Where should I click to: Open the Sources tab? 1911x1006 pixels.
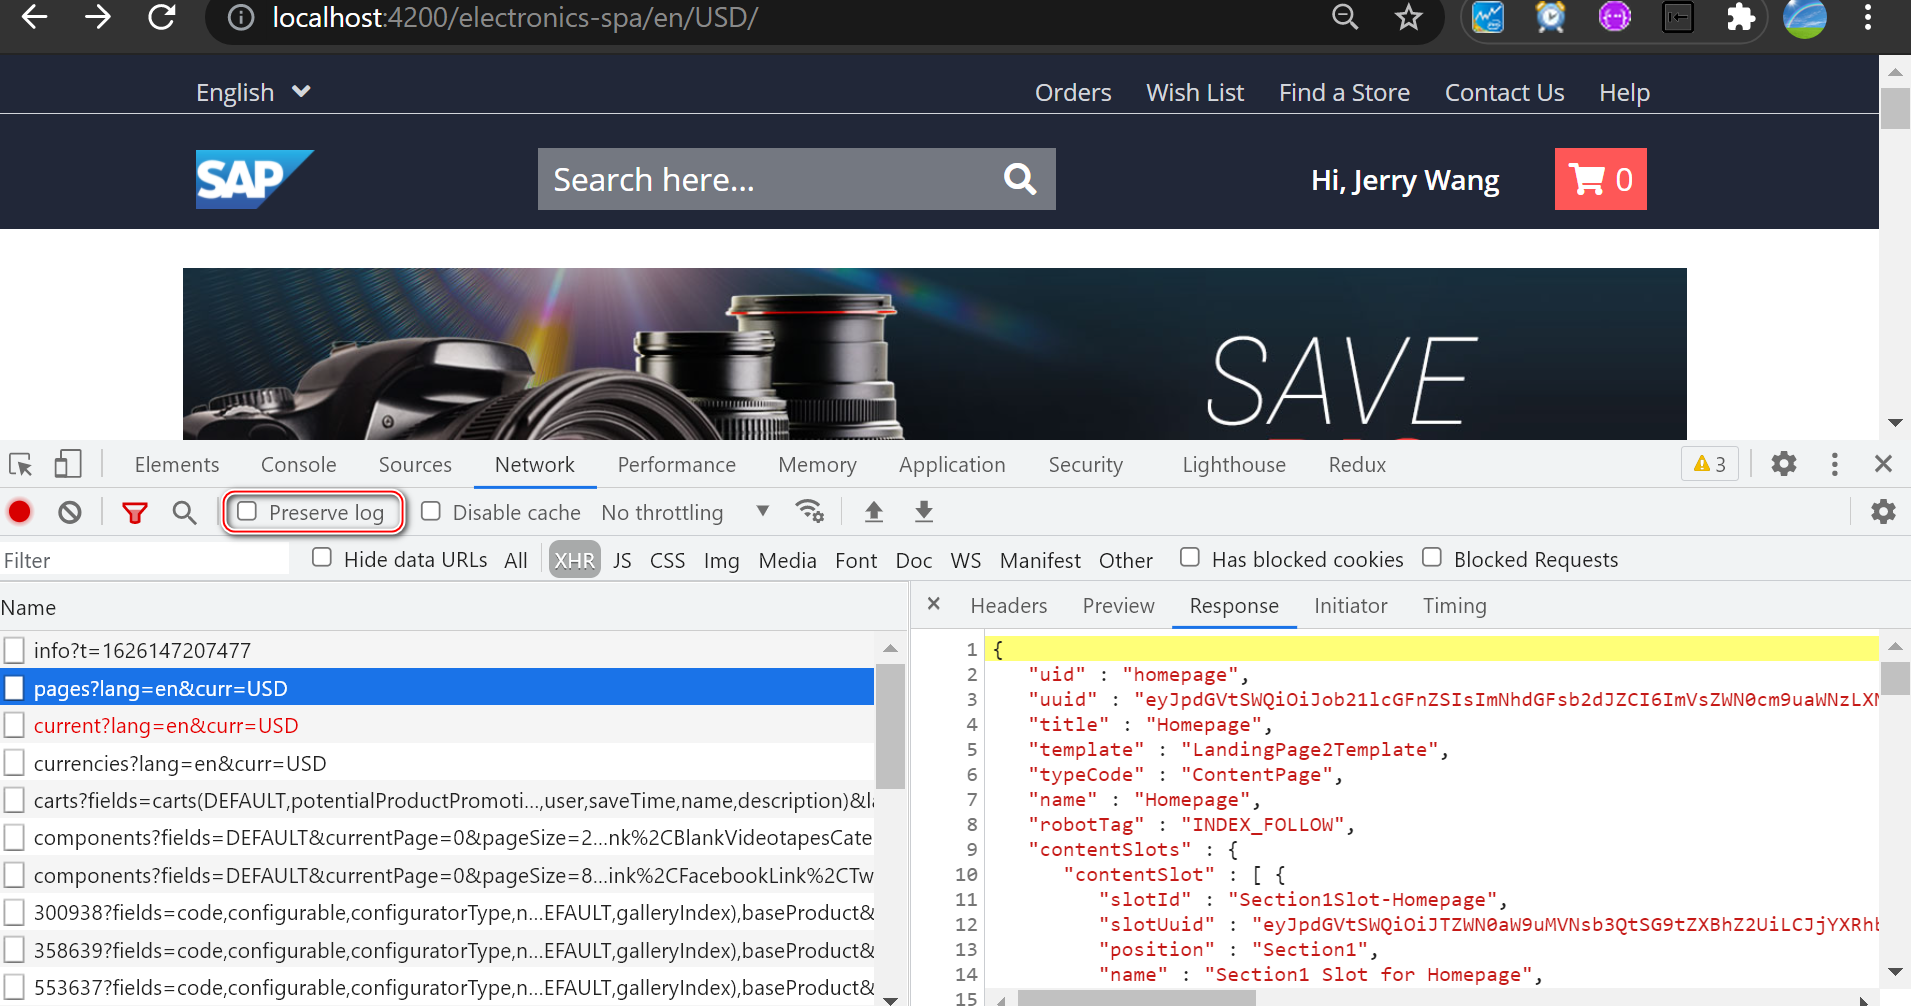415,465
